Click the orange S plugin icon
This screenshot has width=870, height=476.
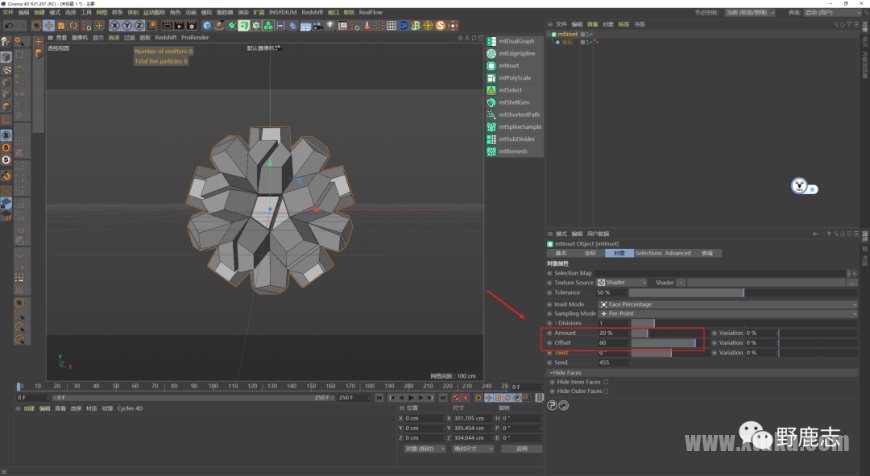point(441,26)
